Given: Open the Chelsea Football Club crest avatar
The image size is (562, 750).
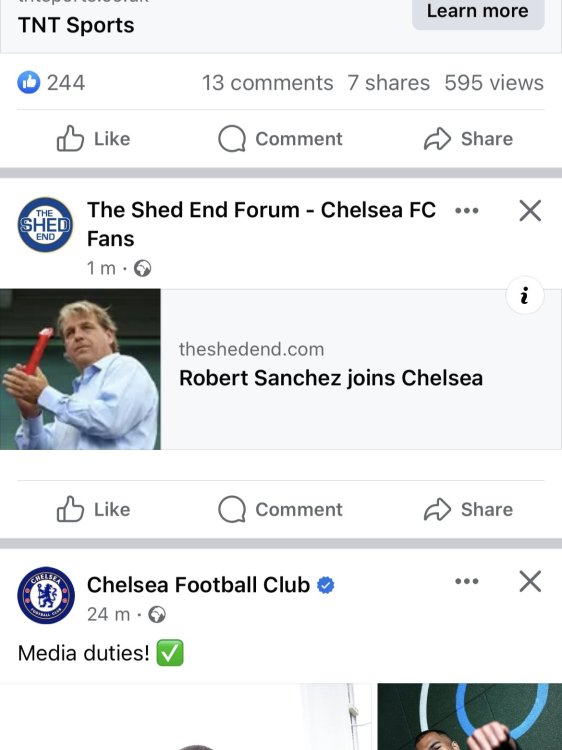Looking at the screenshot, I should (x=46, y=596).
